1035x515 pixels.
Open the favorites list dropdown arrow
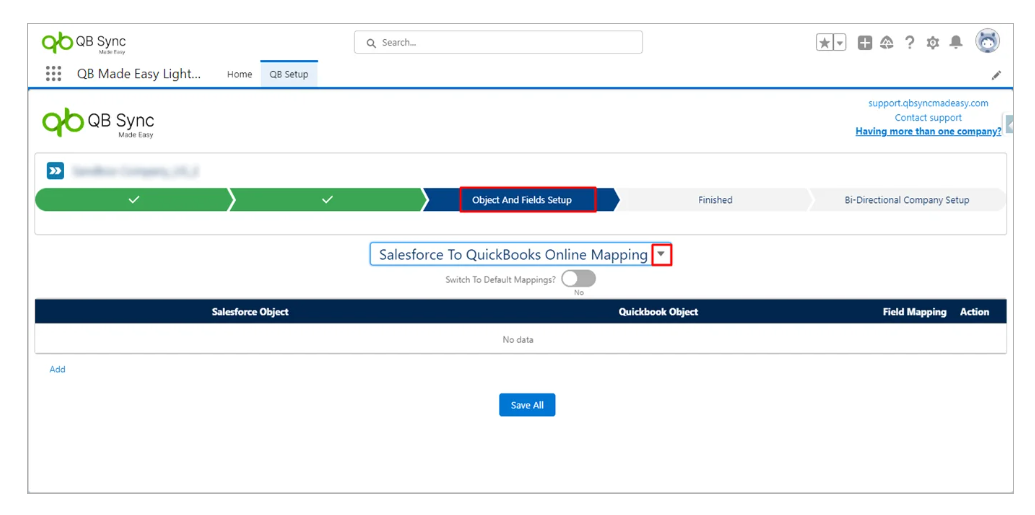840,43
